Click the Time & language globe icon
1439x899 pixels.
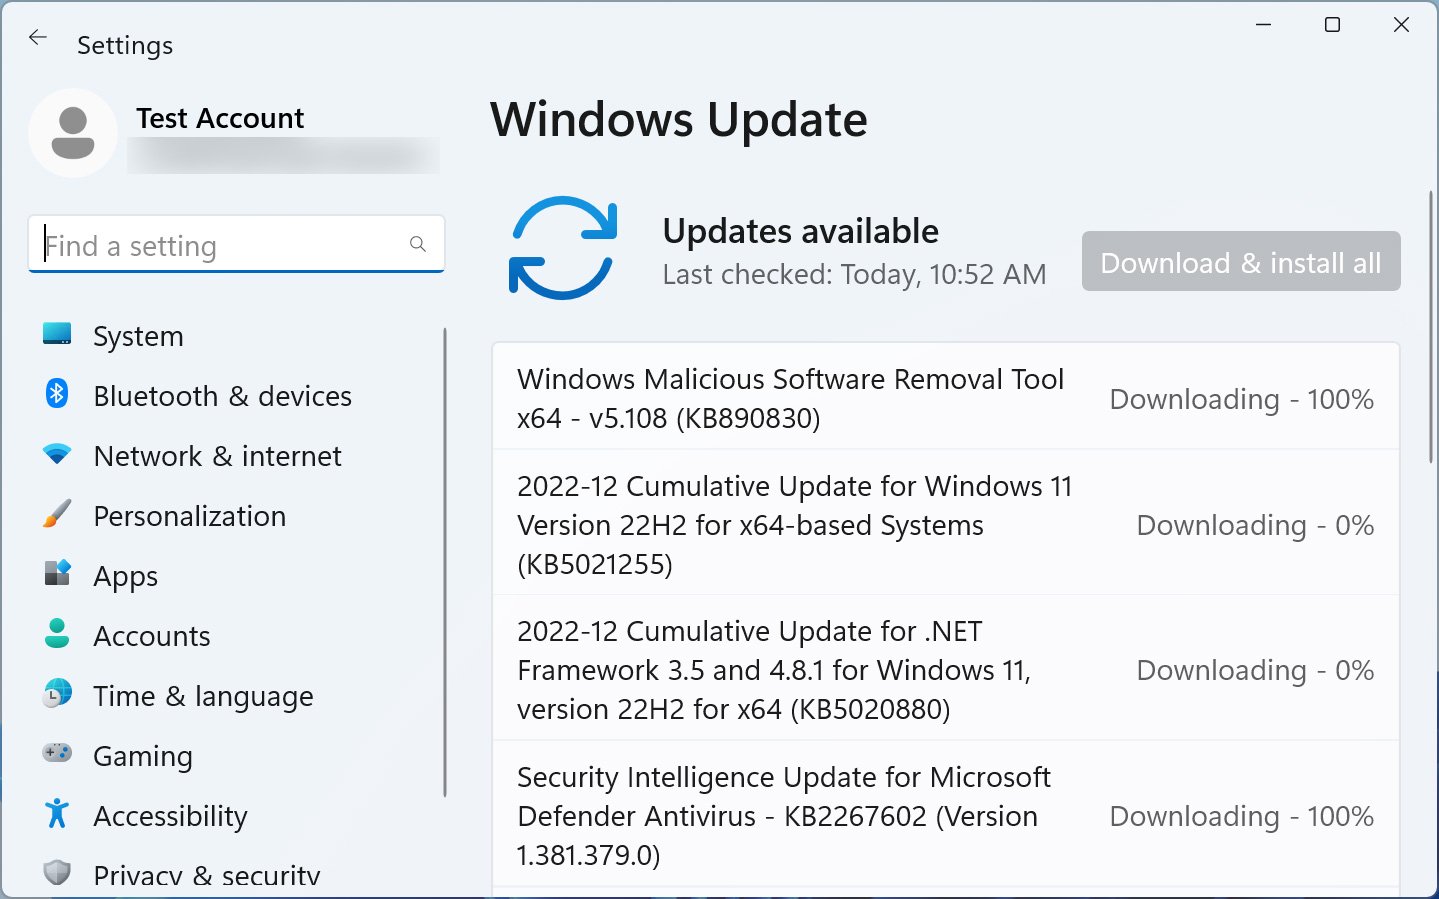click(x=57, y=693)
